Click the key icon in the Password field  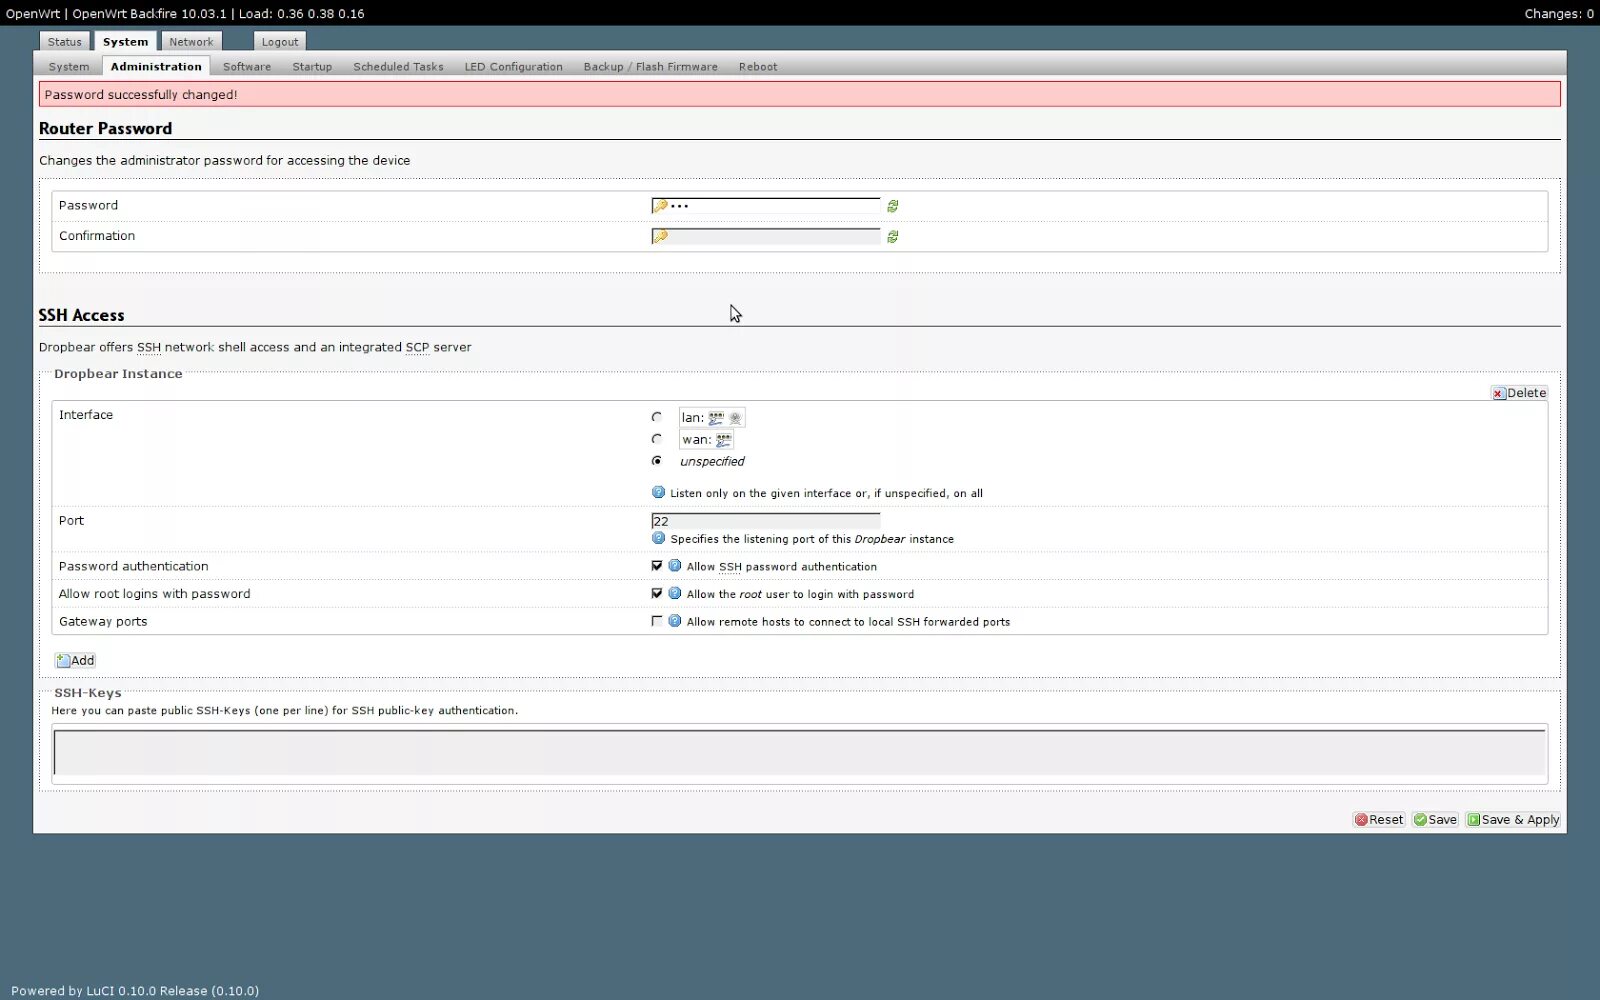point(659,205)
